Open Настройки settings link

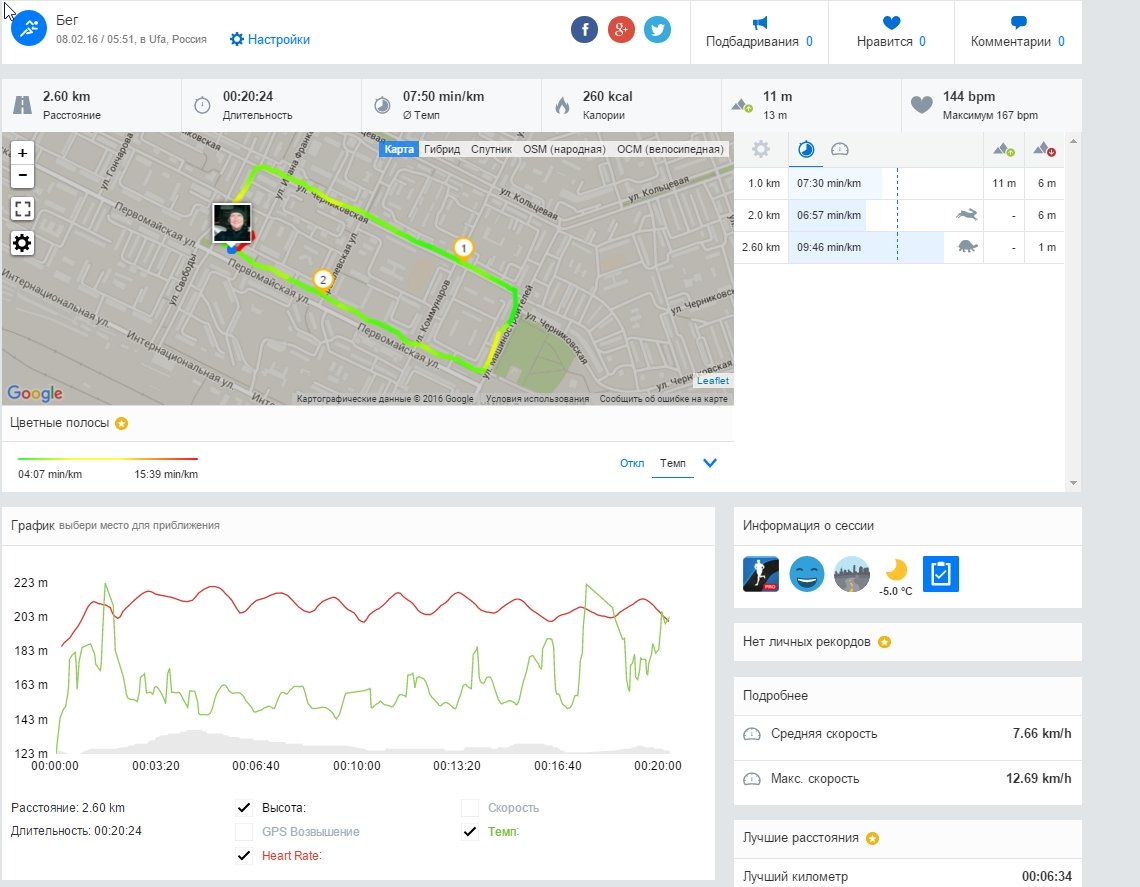[x=270, y=40]
